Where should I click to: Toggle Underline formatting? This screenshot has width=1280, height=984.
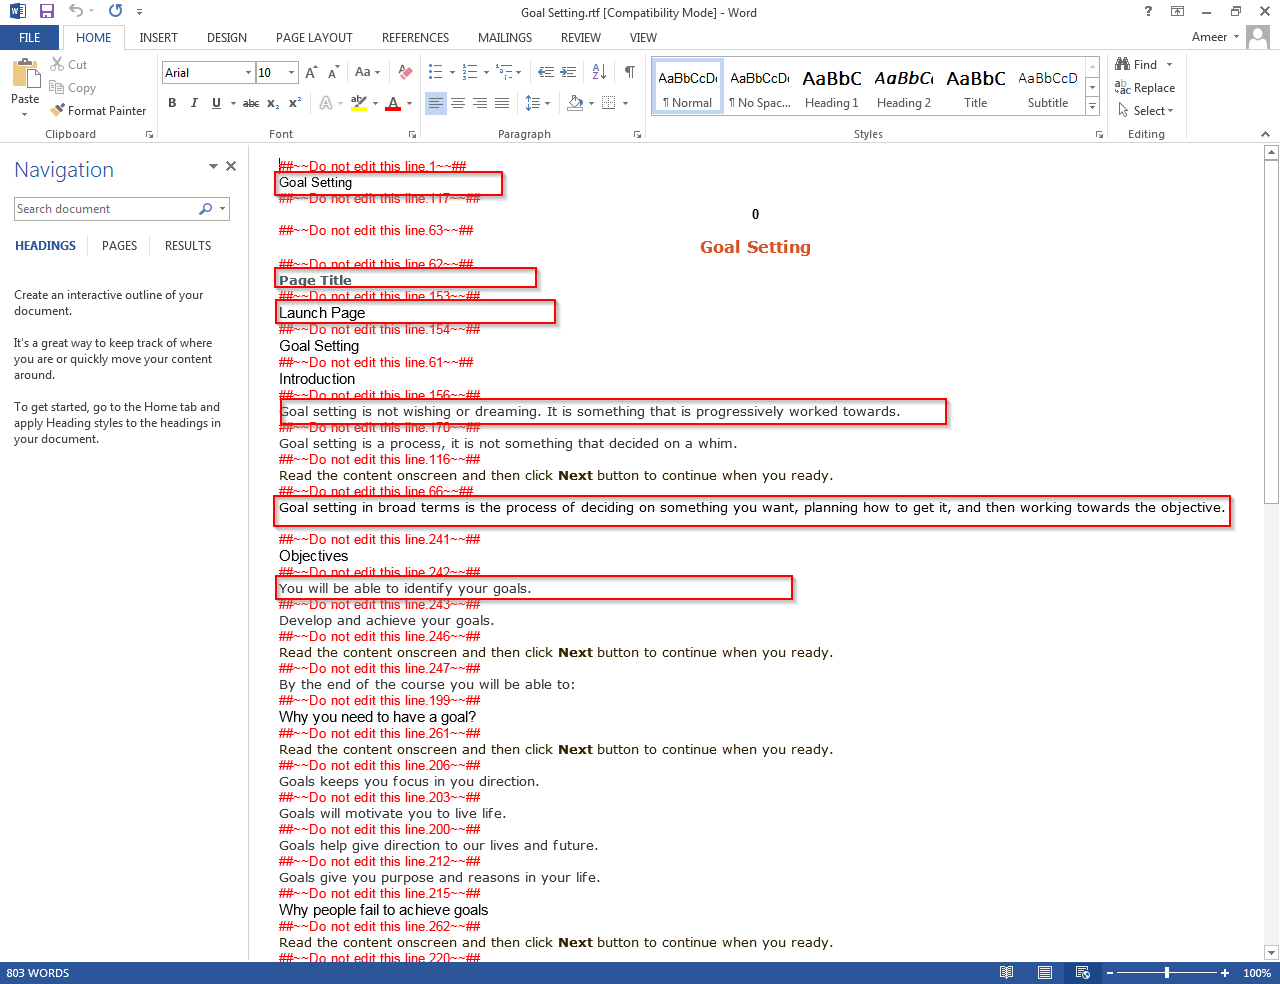click(x=216, y=103)
